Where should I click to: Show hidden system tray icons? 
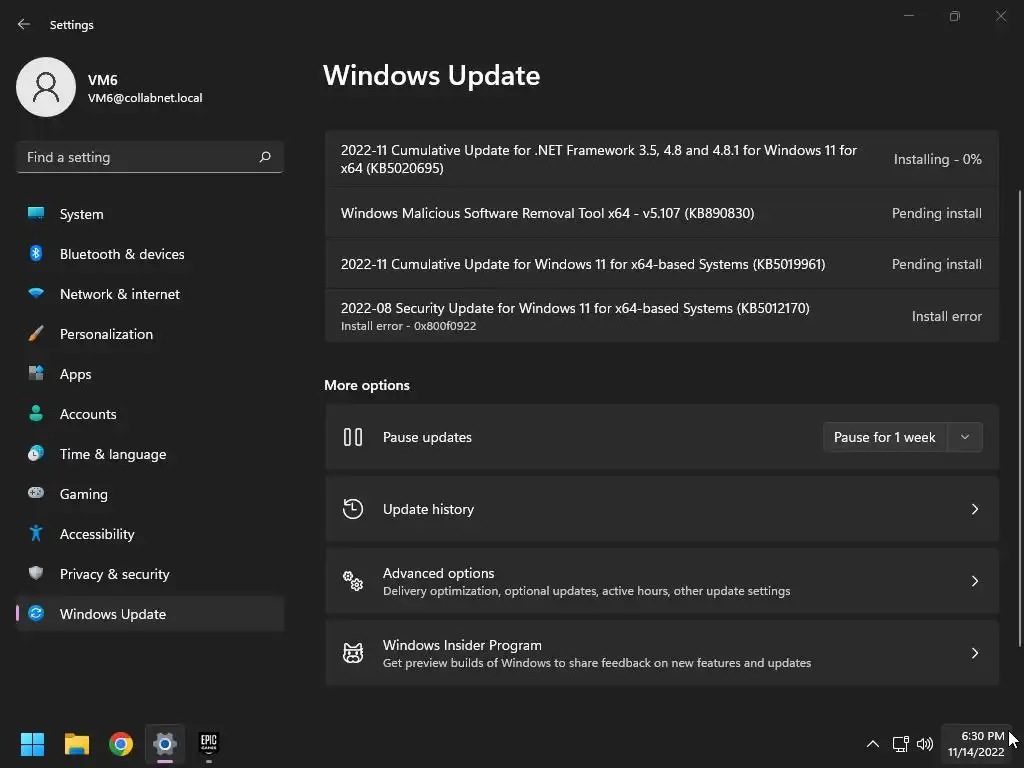click(872, 744)
